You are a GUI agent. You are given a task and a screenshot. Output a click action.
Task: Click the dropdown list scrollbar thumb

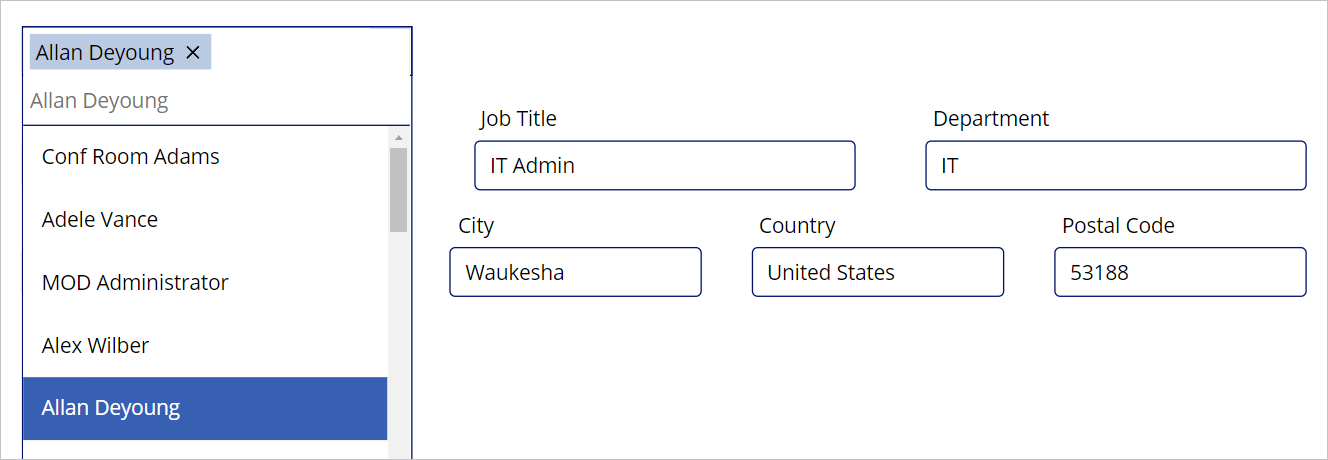point(398,190)
